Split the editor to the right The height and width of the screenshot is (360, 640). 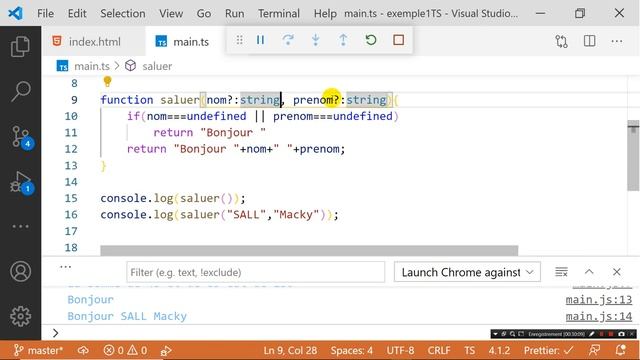coord(589,41)
